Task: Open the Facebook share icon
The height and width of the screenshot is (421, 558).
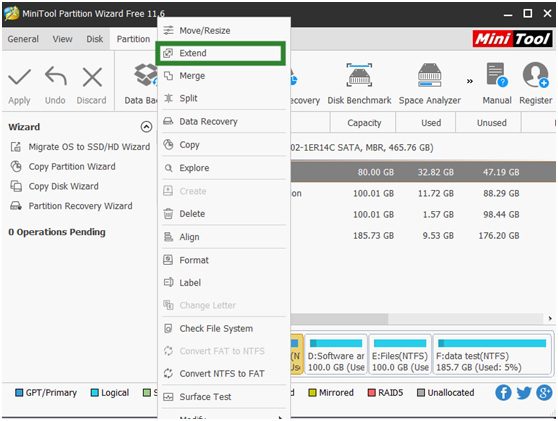Action: (x=503, y=393)
